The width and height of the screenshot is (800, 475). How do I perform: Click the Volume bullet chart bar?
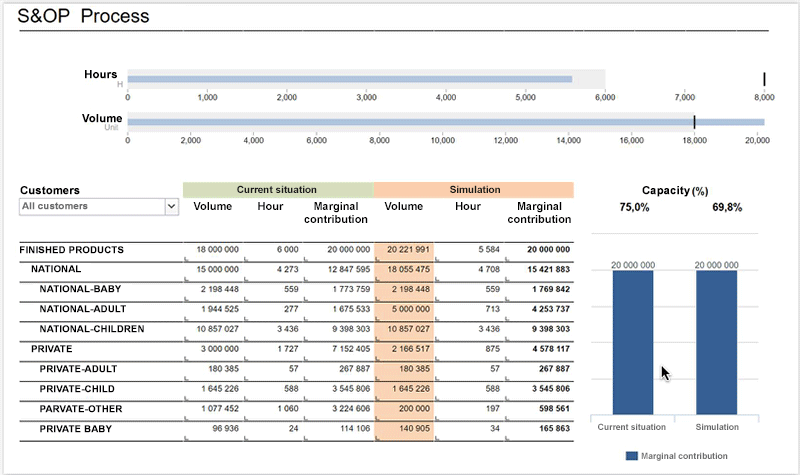[445, 122]
